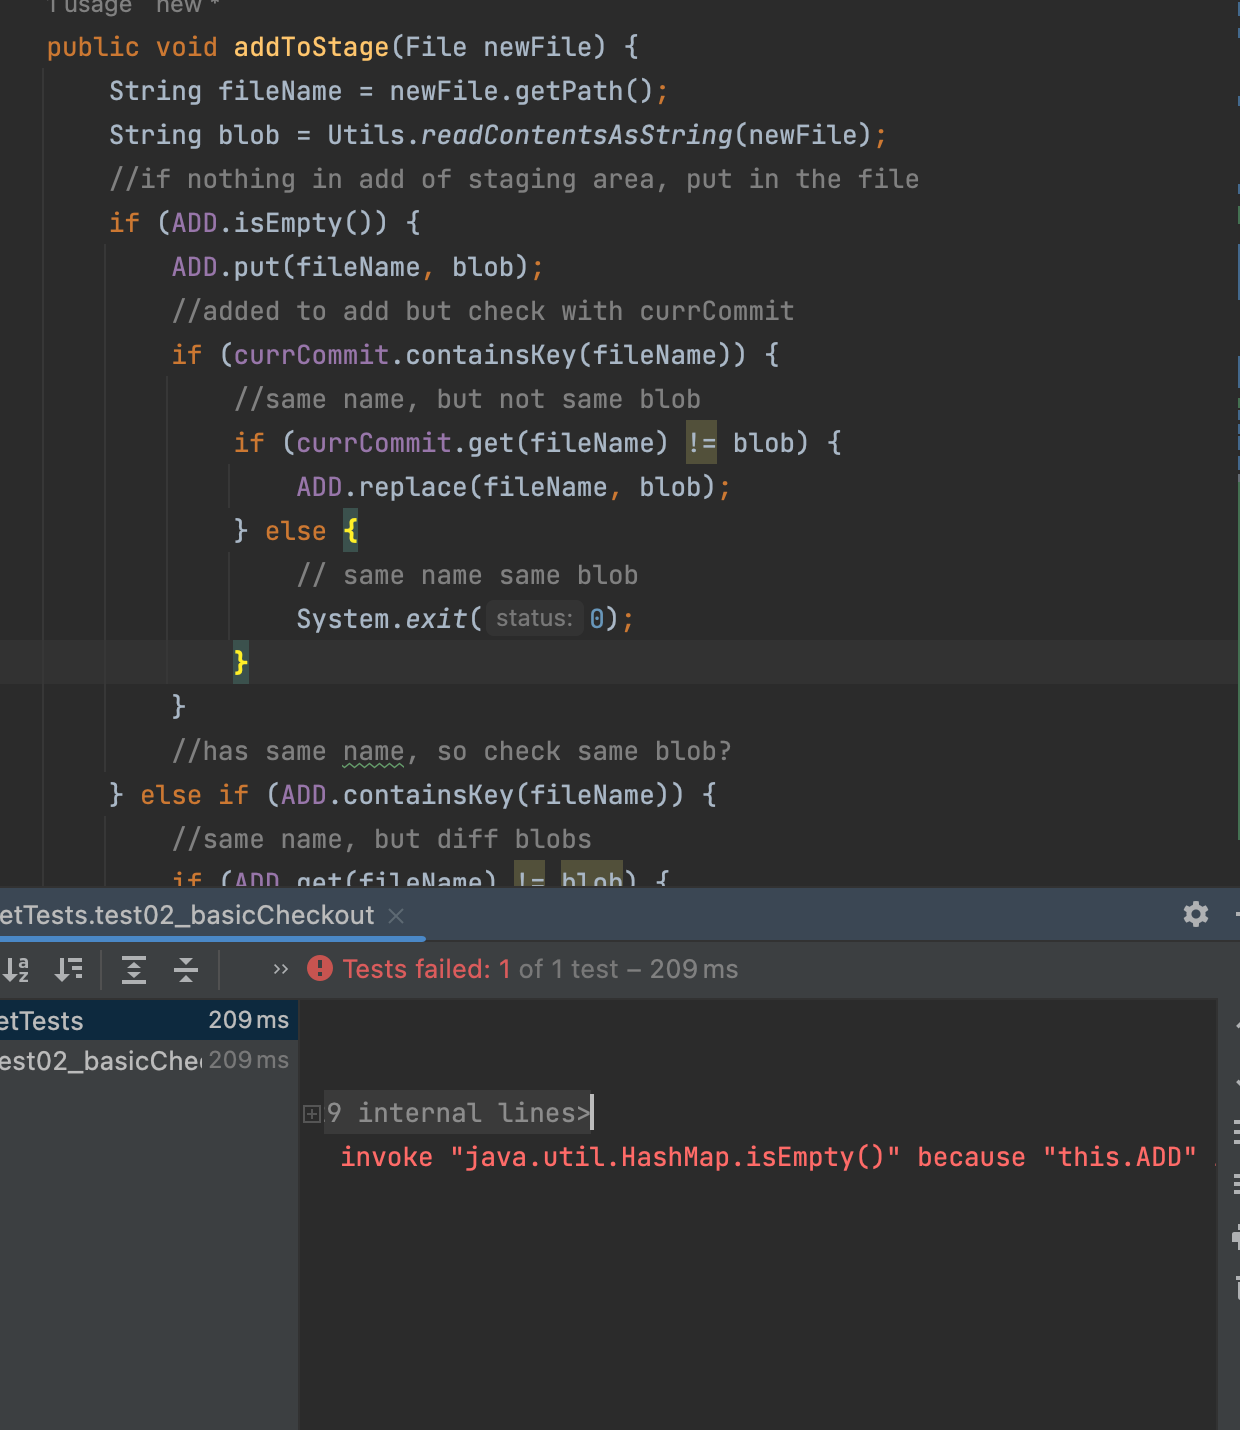Open run panel gear settings
The height and width of the screenshot is (1430, 1240).
click(x=1195, y=914)
